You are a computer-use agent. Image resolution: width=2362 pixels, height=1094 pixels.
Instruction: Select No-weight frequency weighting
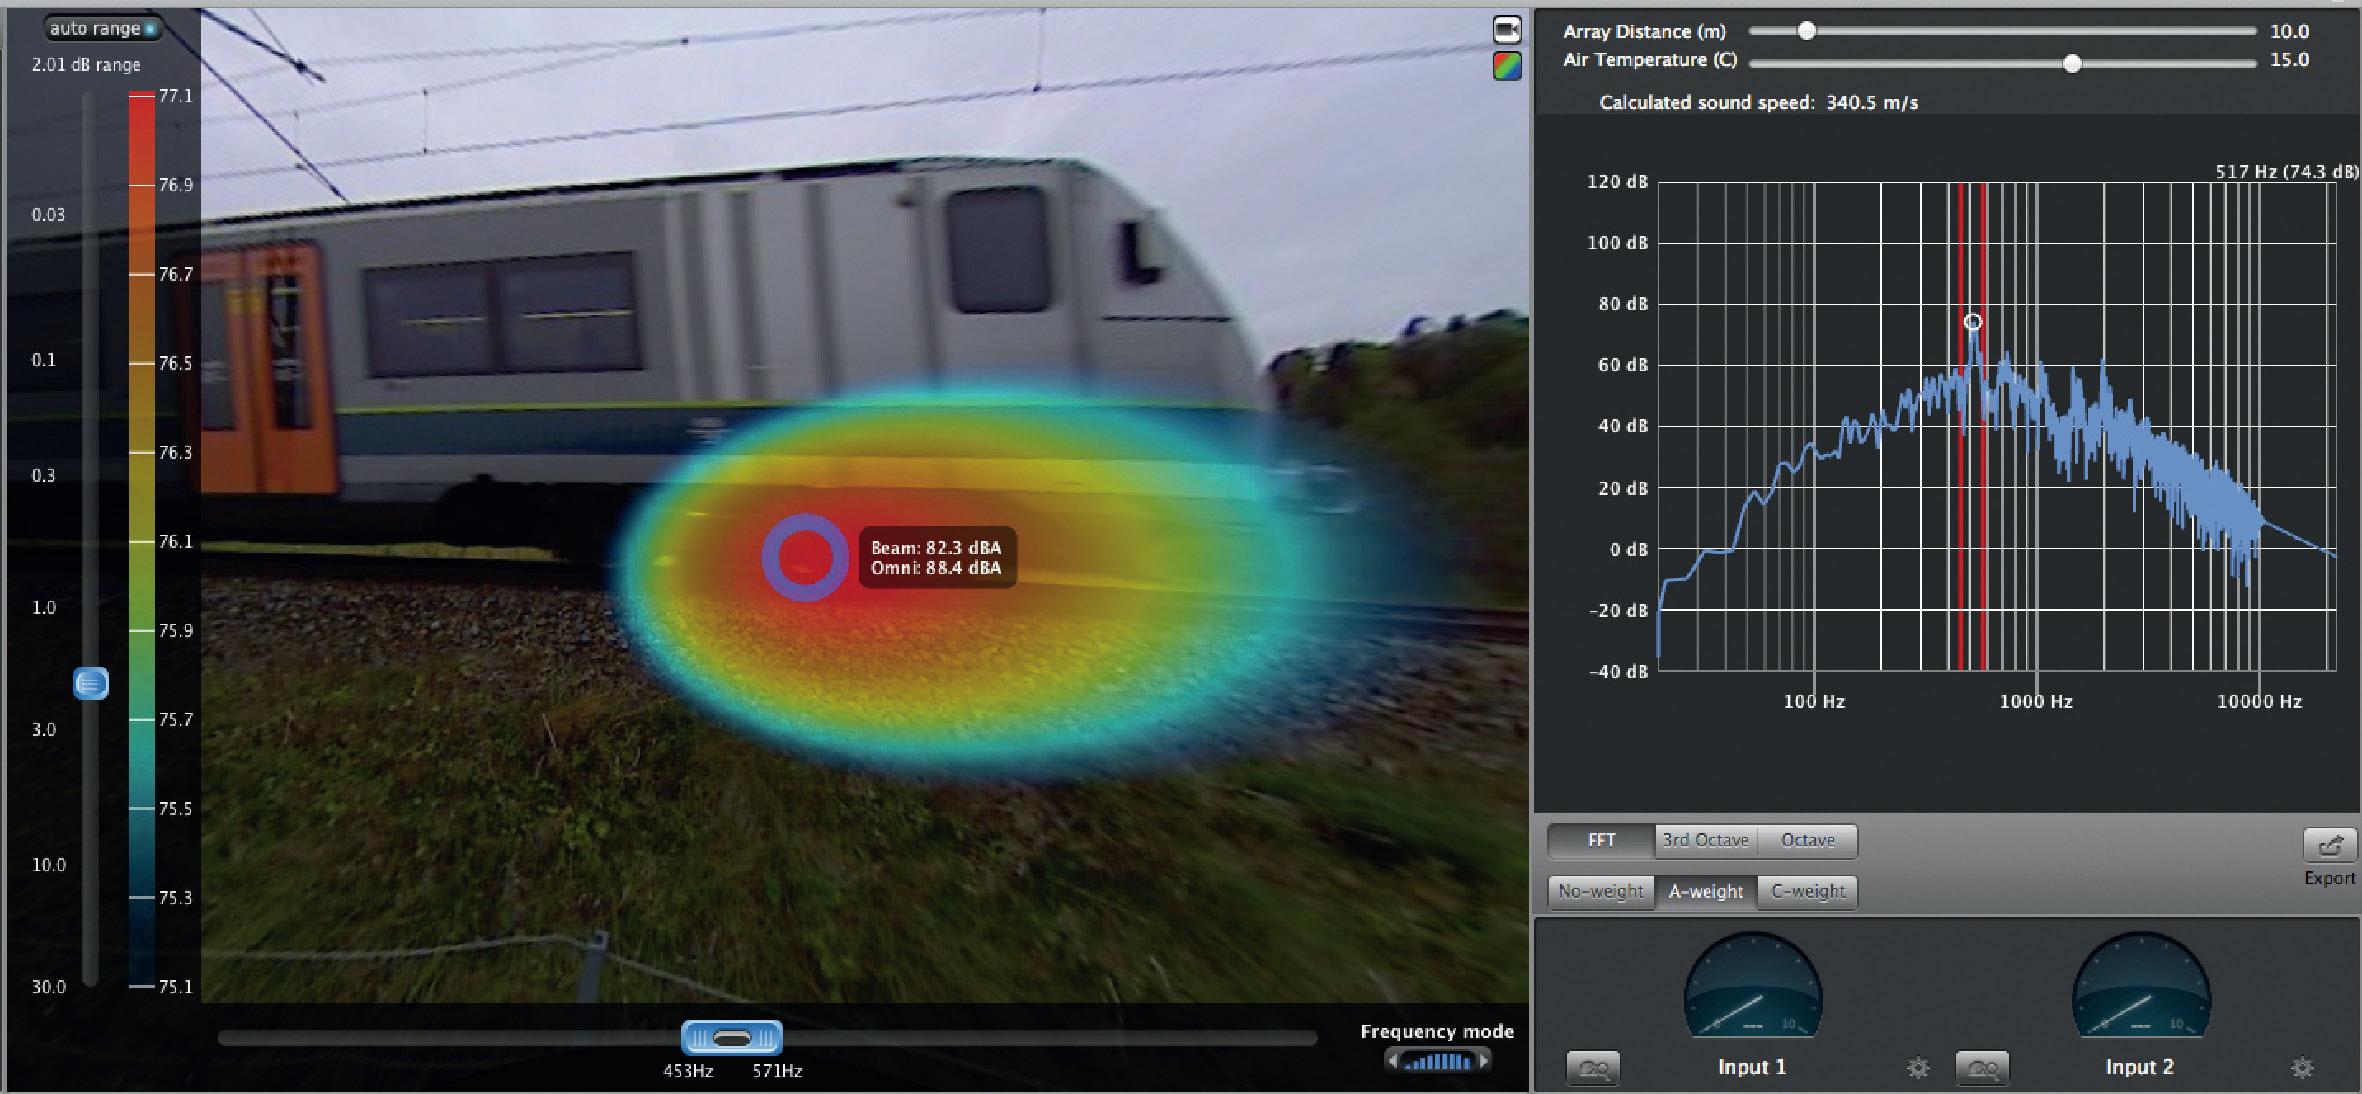pyautogui.click(x=1600, y=891)
